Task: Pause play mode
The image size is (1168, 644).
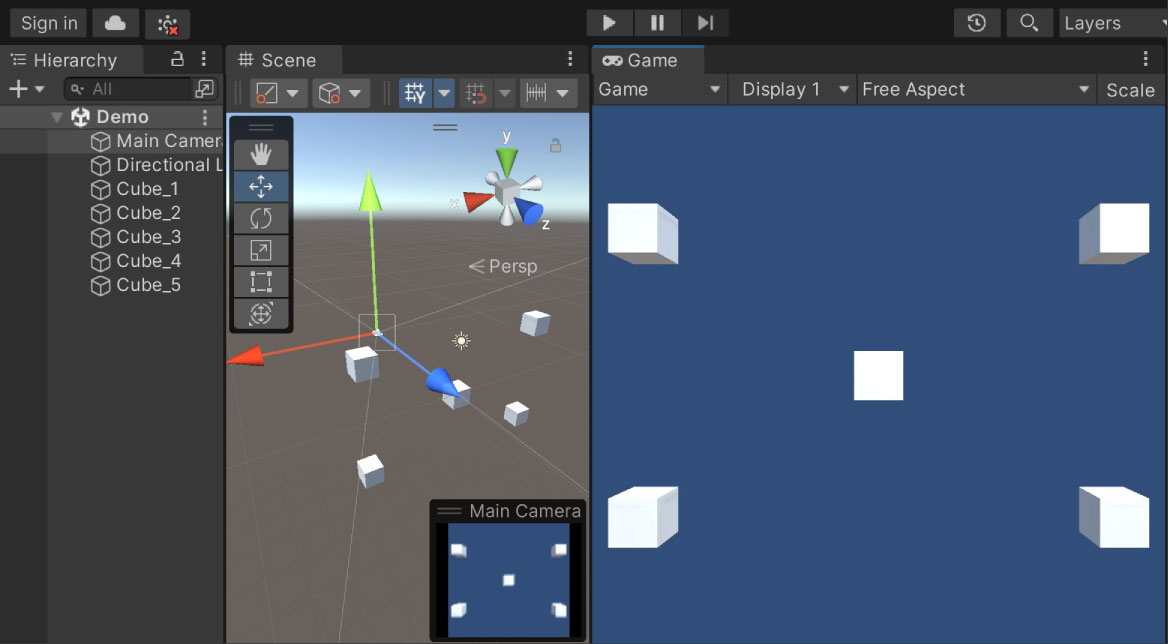Action: point(657,22)
